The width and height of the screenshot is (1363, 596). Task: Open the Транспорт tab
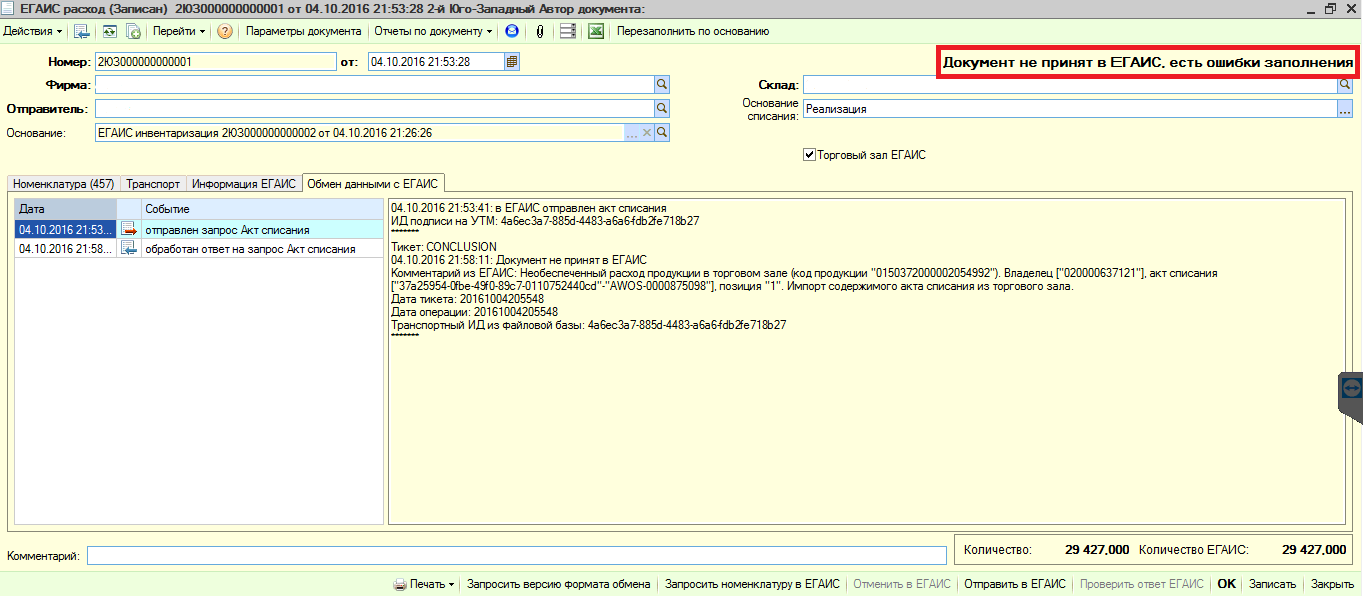tap(153, 184)
